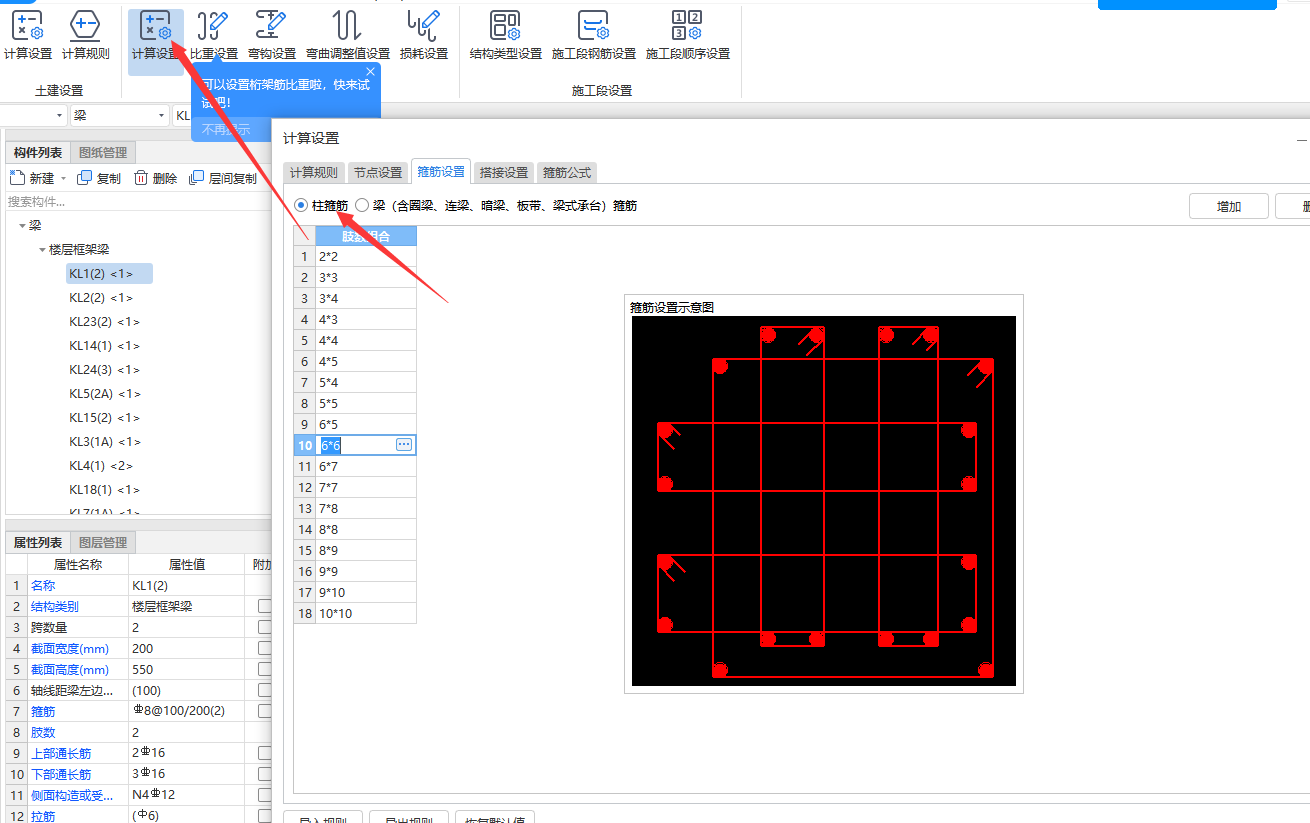This screenshot has width=1310, height=823.
Task: Open 结构类型设置
Action: click(x=505, y=35)
